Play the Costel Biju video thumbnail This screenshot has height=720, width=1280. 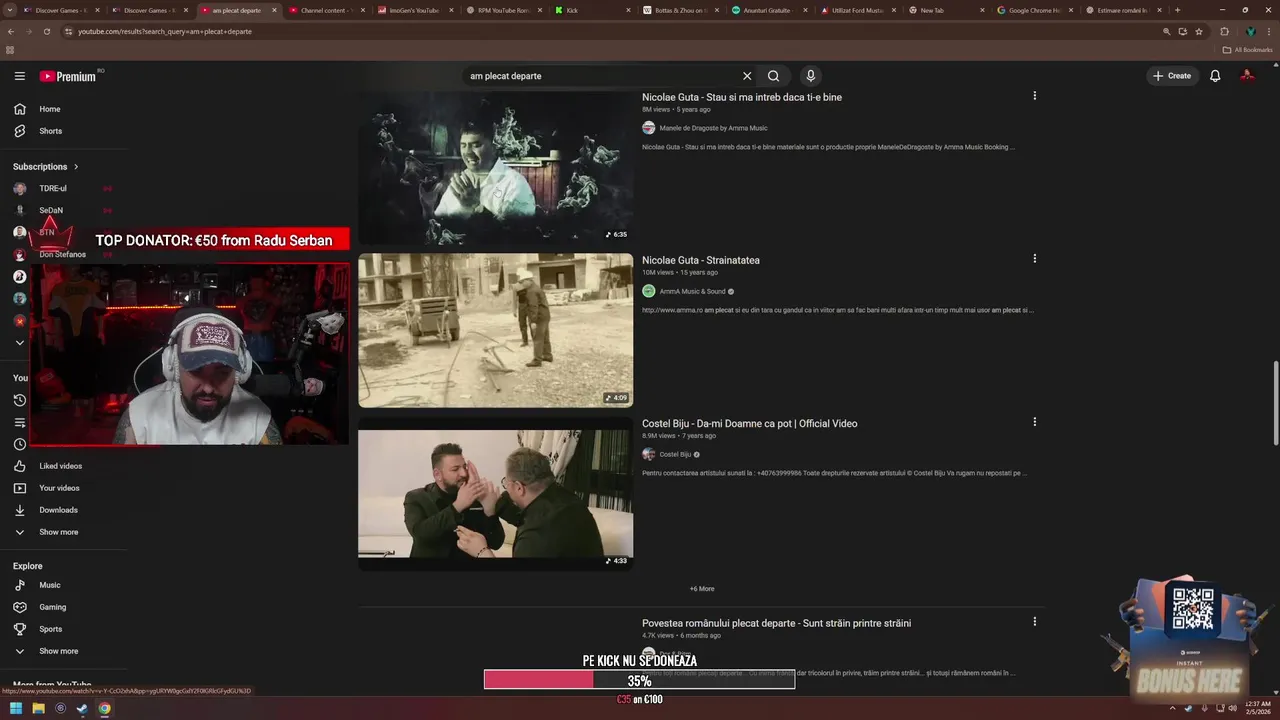pos(496,494)
